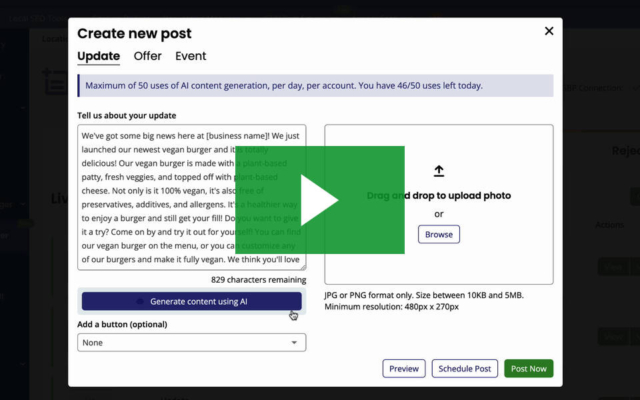Screen dimensions: 640x400
Task: Select the Update tab
Action: coord(98,56)
